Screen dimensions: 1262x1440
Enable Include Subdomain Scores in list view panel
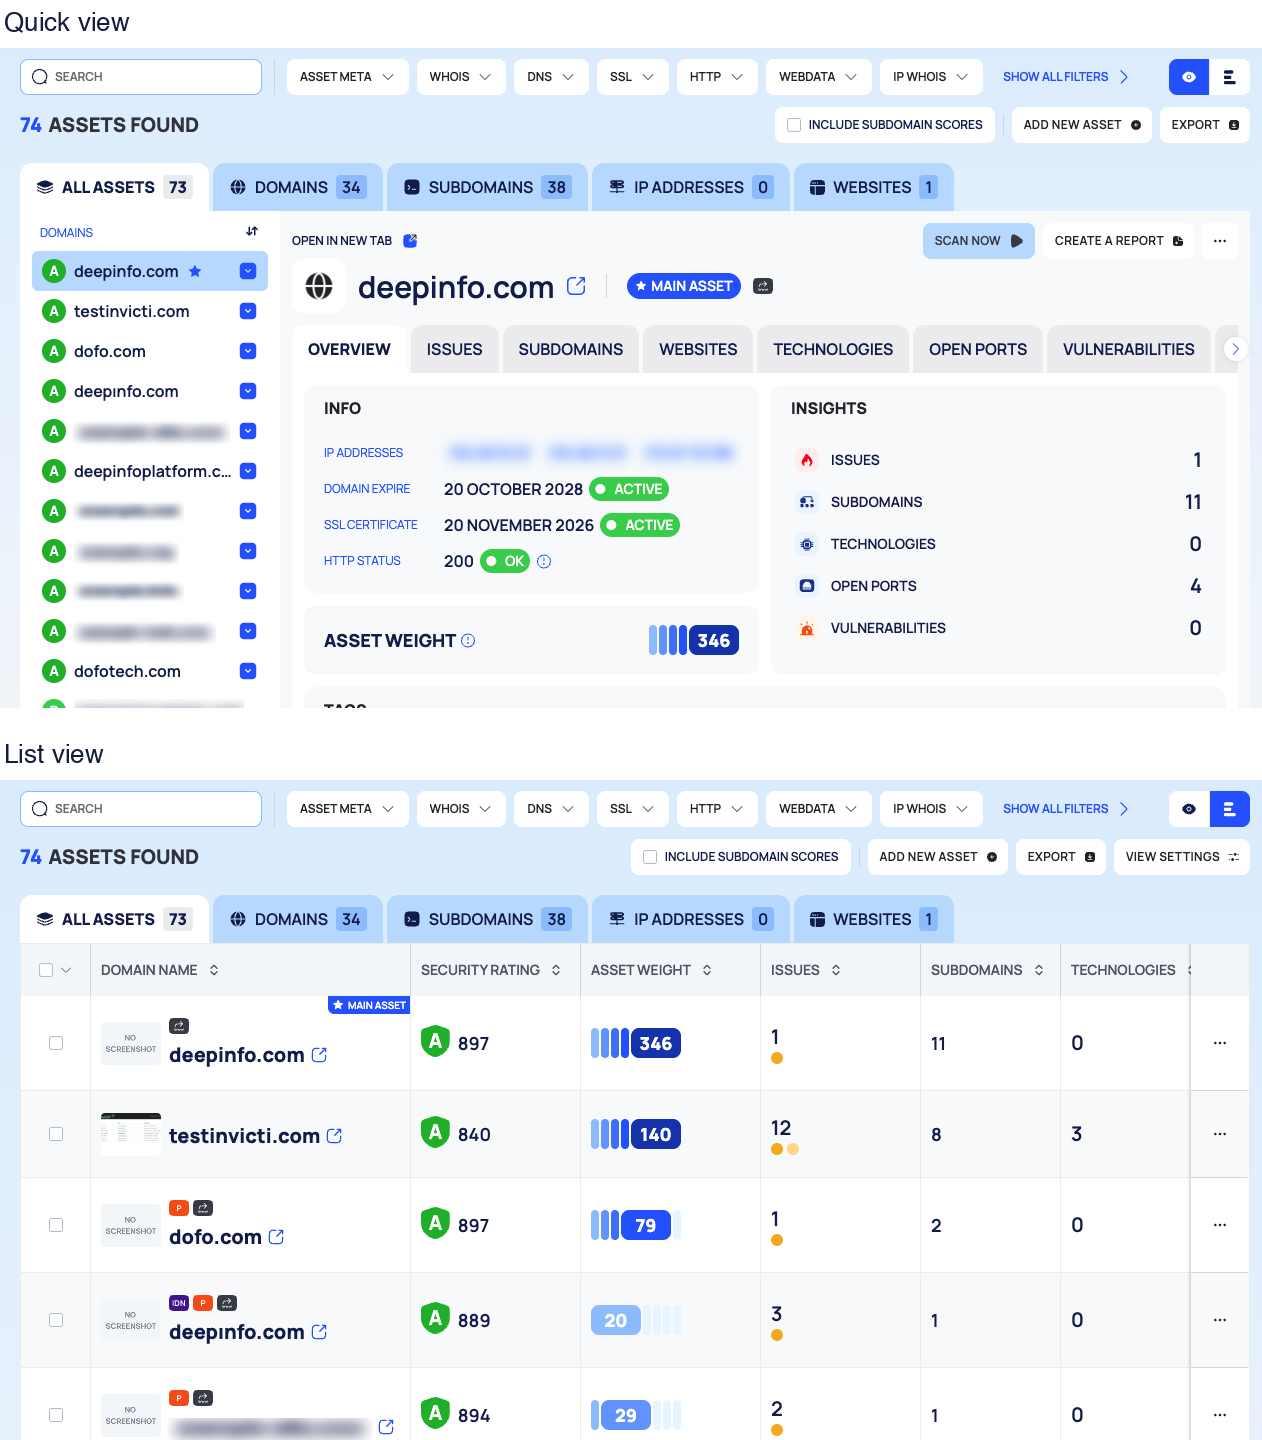click(650, 857)
